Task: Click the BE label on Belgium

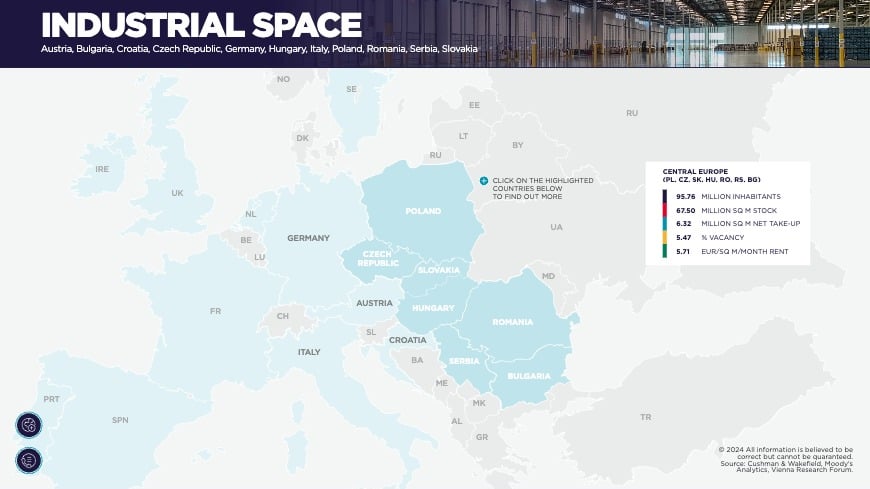Action: (246, 240)
